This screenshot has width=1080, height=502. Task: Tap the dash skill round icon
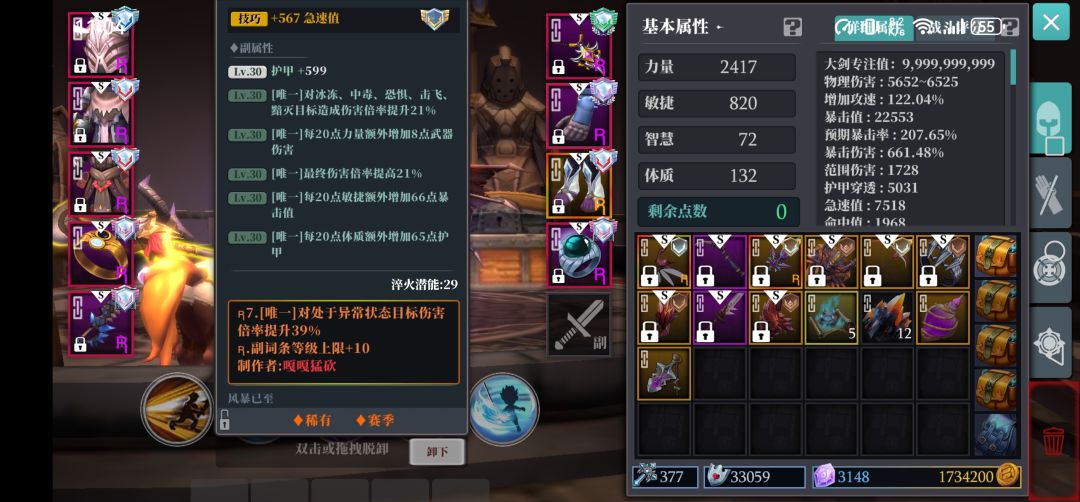[177, 408]
